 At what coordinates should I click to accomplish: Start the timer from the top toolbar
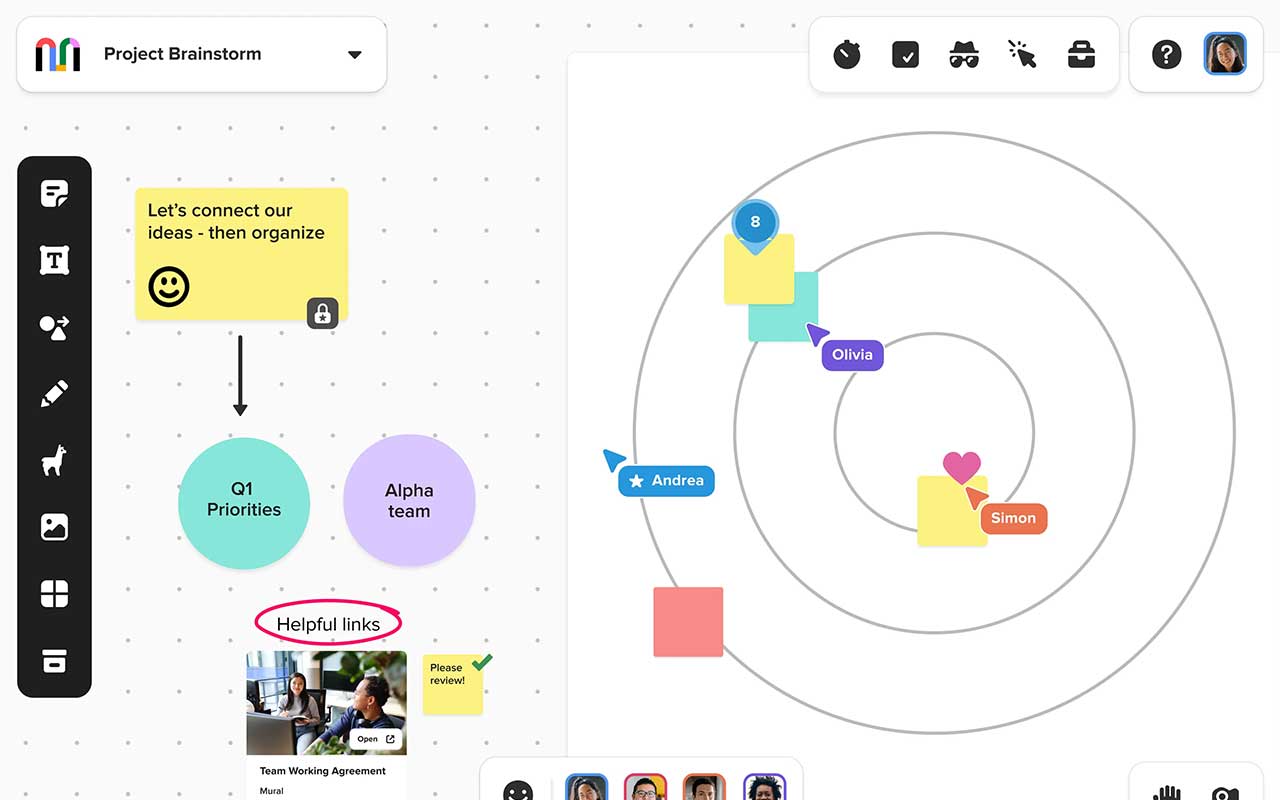(x=846, y=54)
